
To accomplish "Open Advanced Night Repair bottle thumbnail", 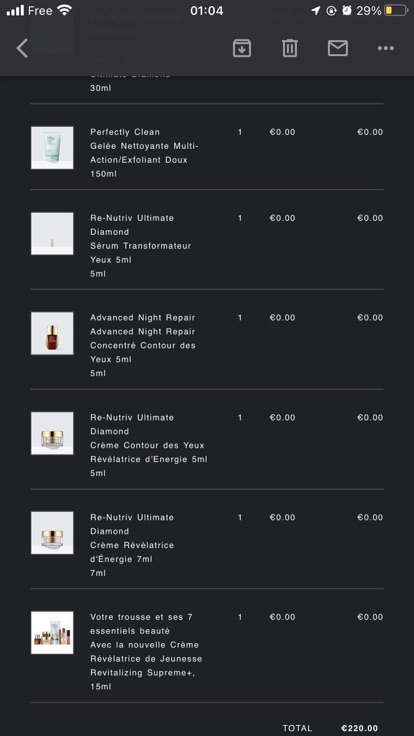I will [x=52, y=333].
